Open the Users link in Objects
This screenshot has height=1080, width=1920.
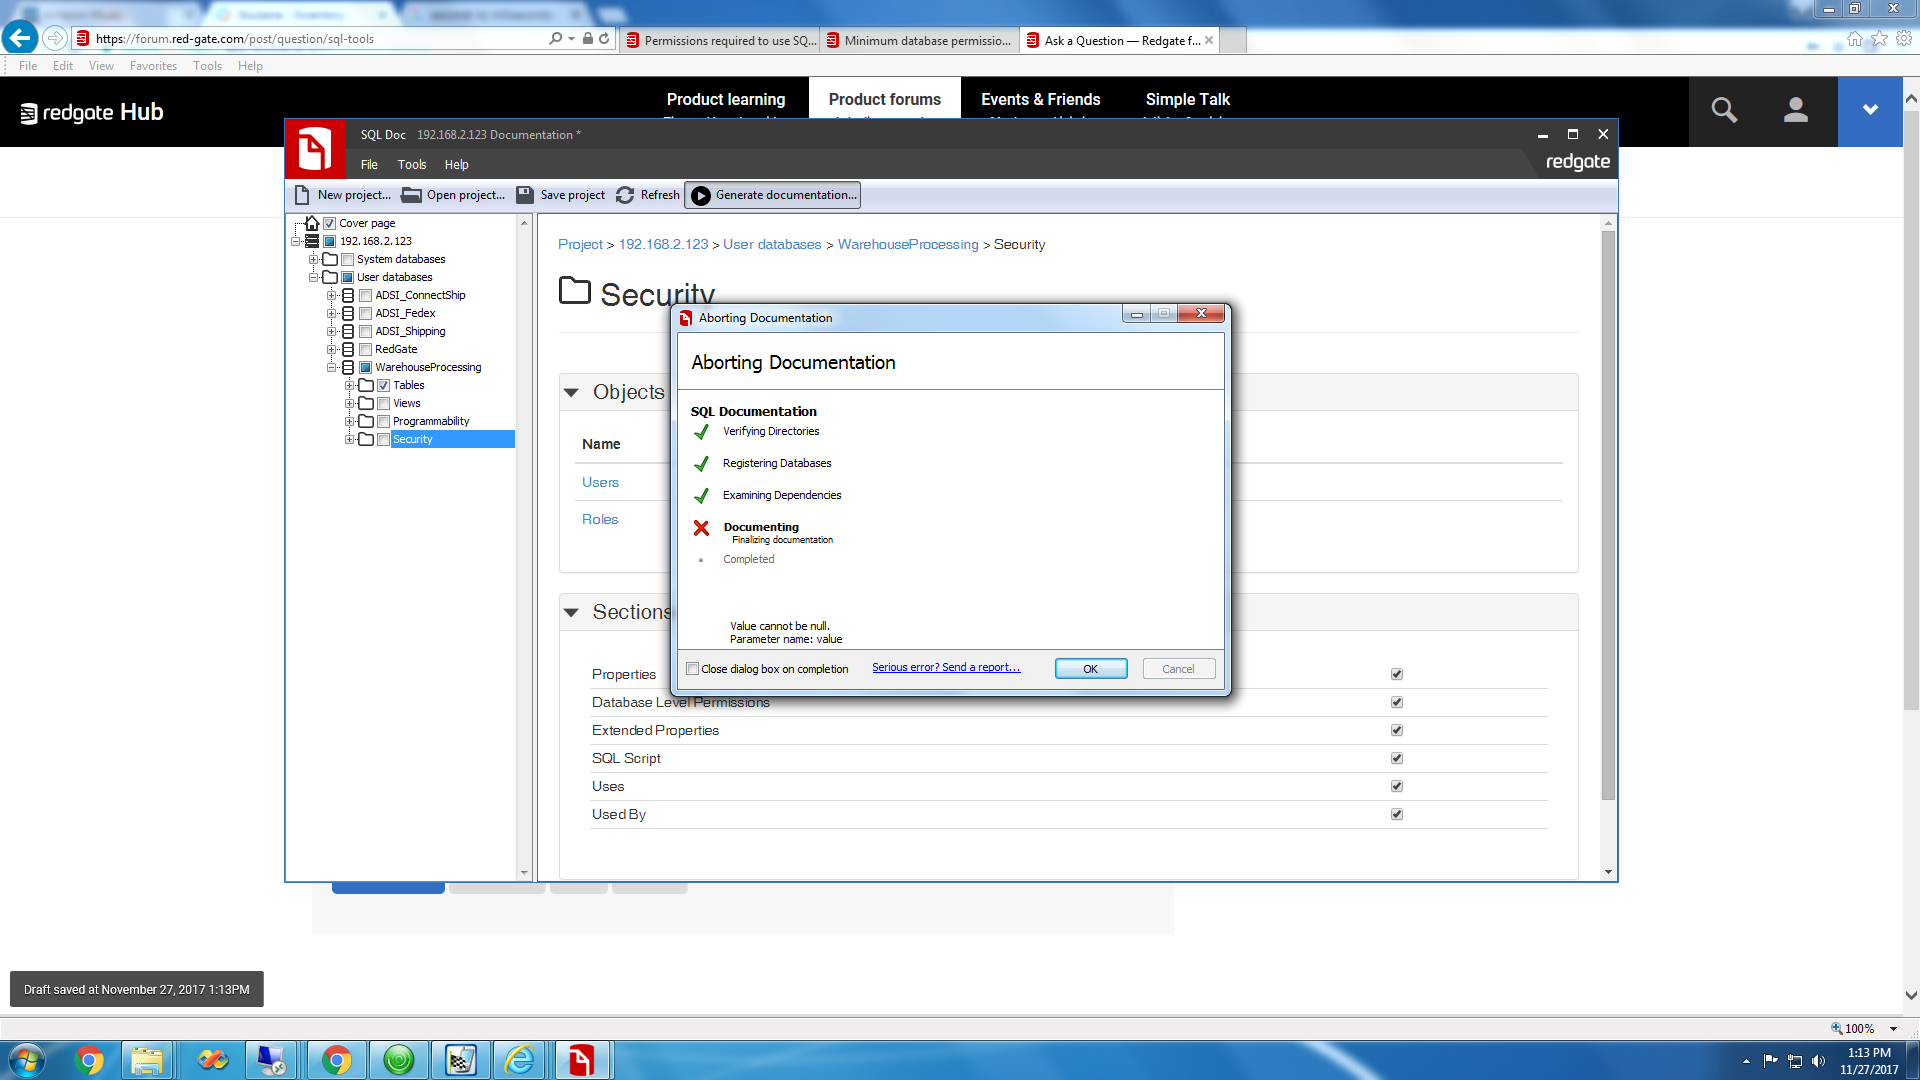click(x=600, y=482)
